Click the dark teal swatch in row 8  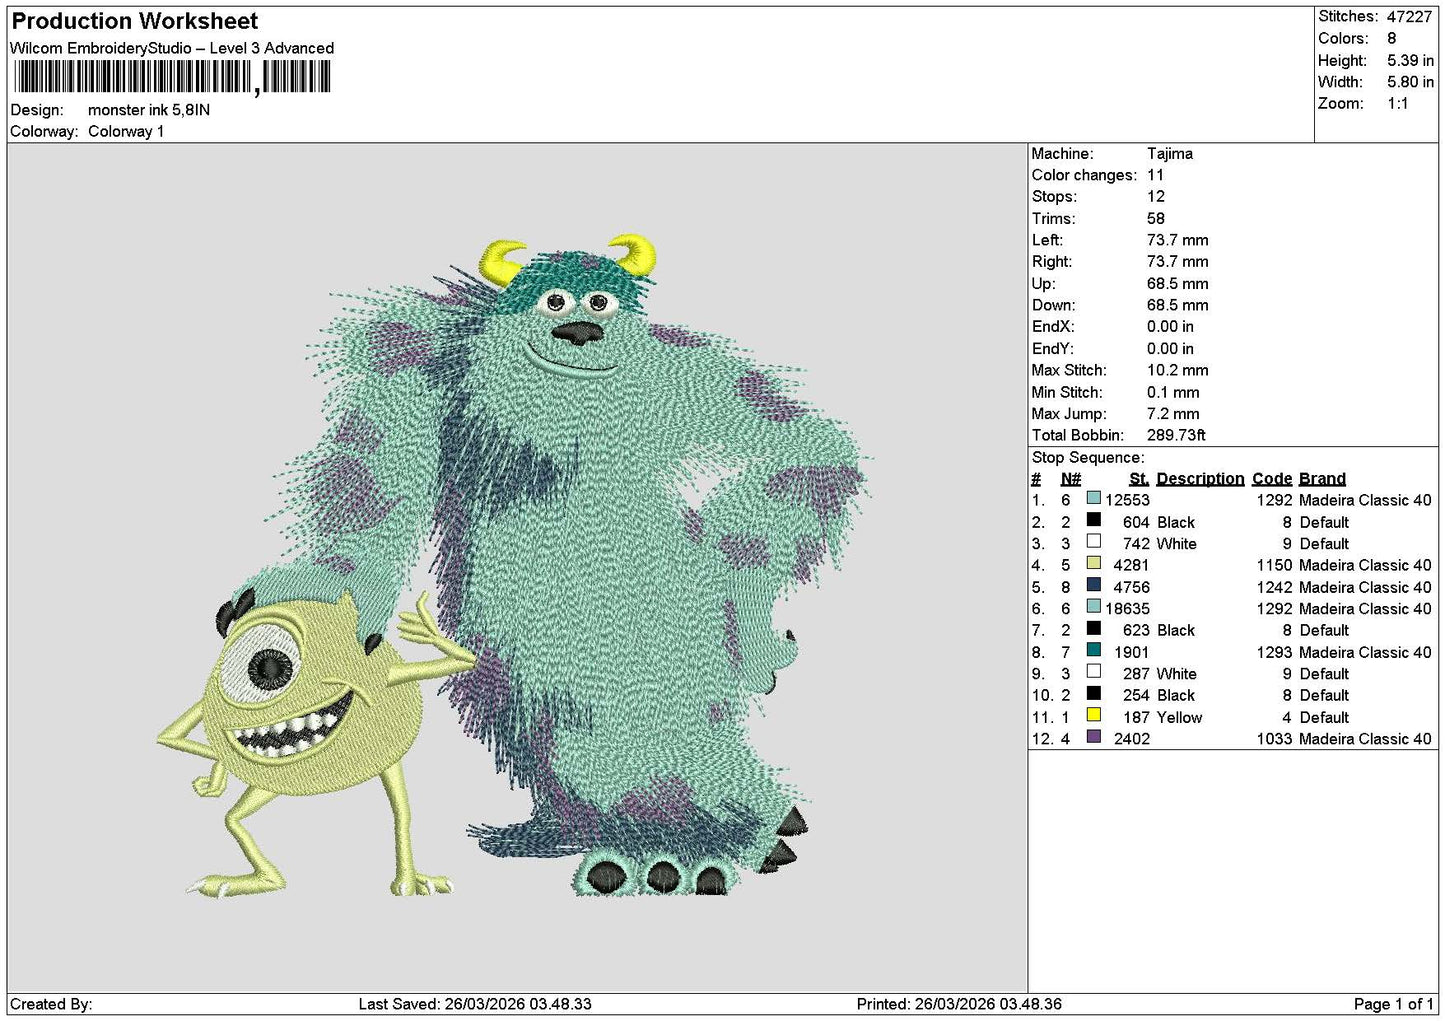point(1094,650)
